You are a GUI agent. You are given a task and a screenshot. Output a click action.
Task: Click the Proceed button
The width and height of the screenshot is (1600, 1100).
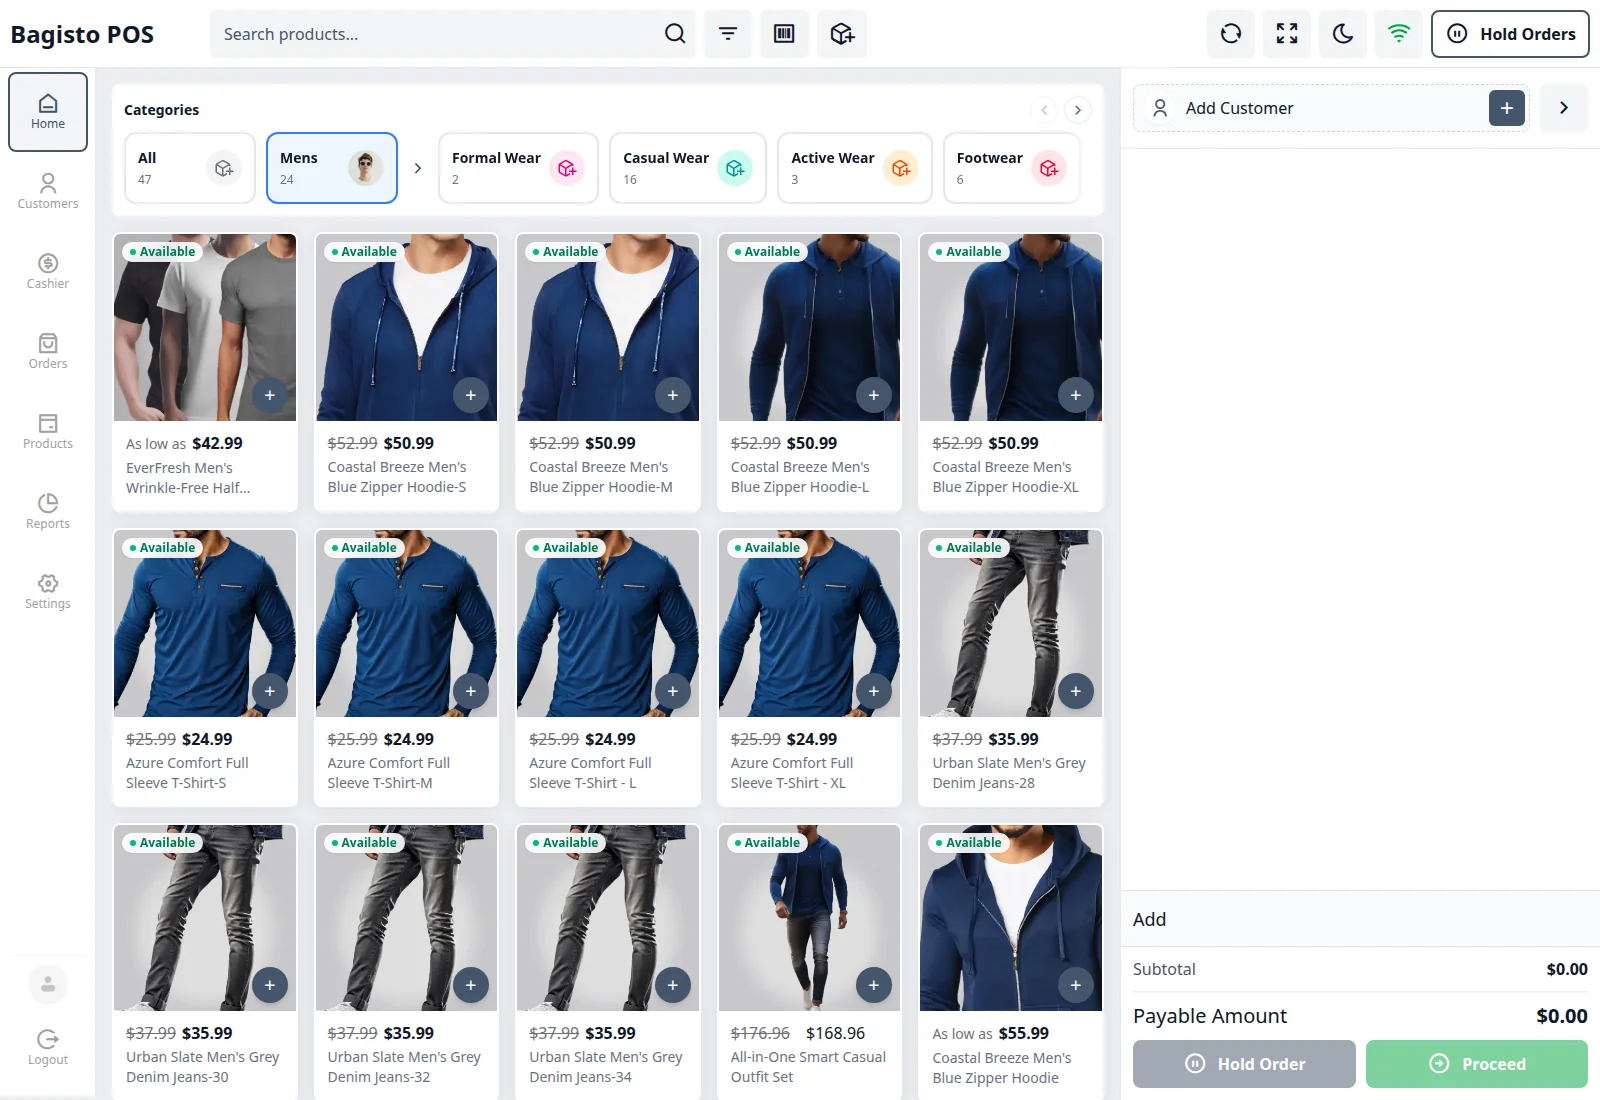pos(1477,1064)
